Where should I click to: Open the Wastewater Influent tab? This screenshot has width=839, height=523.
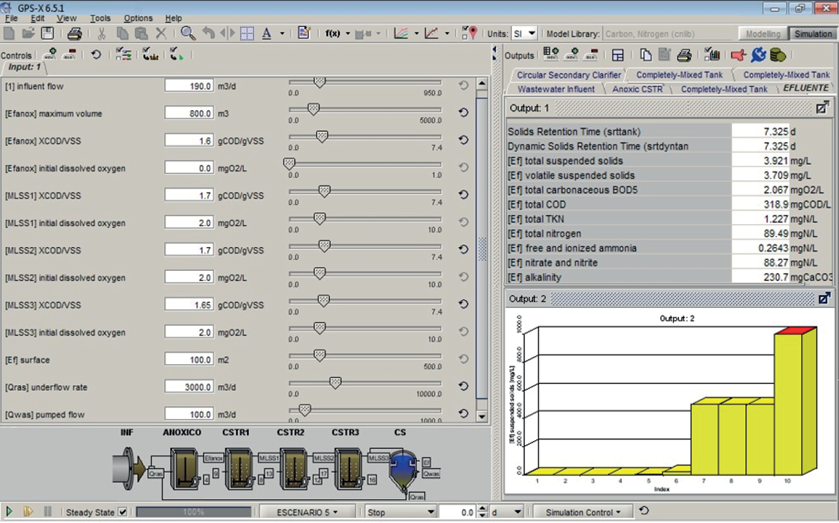coord(556,89)
